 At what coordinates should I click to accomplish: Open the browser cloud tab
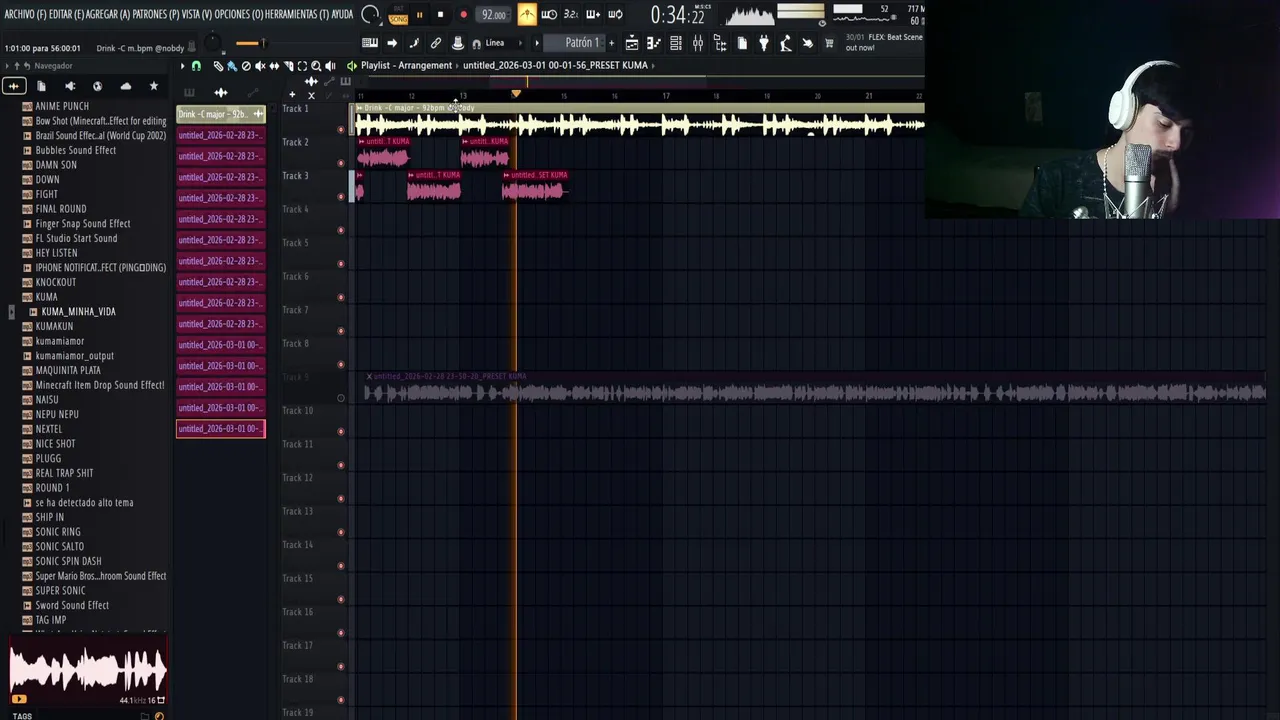click(x=125, y=86)
